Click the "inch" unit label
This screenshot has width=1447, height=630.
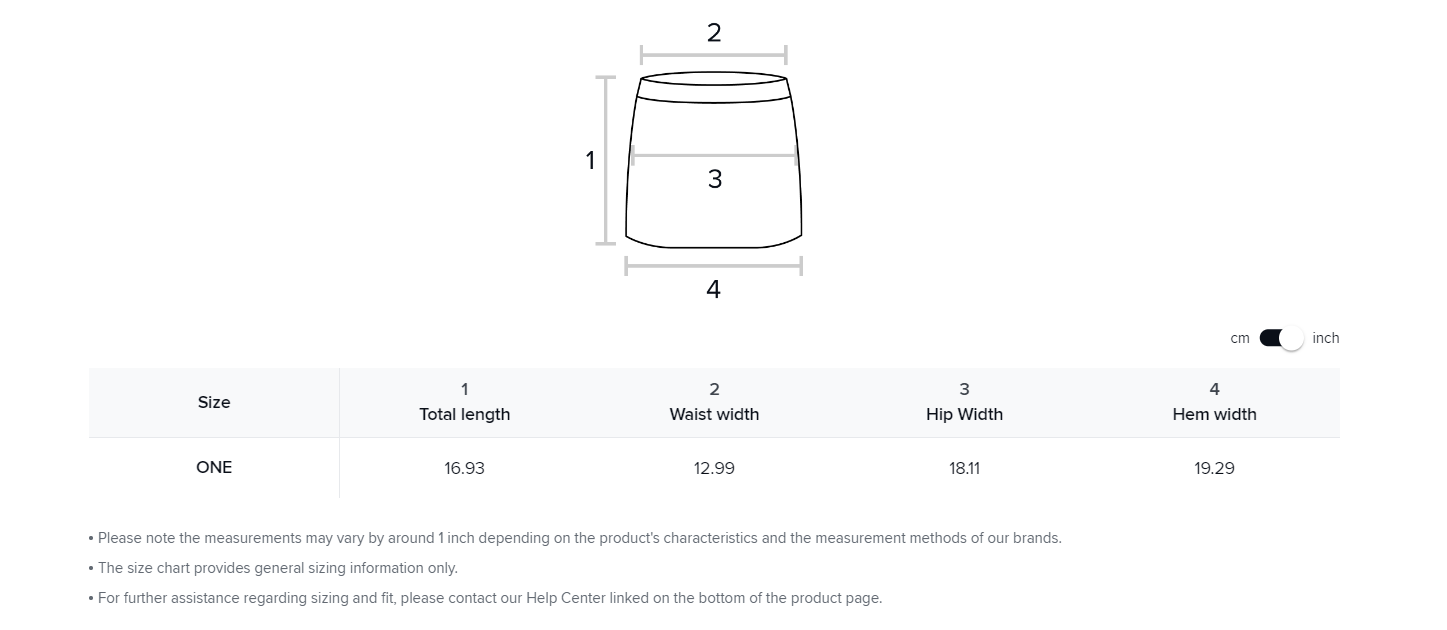[x=1325, y=338]
